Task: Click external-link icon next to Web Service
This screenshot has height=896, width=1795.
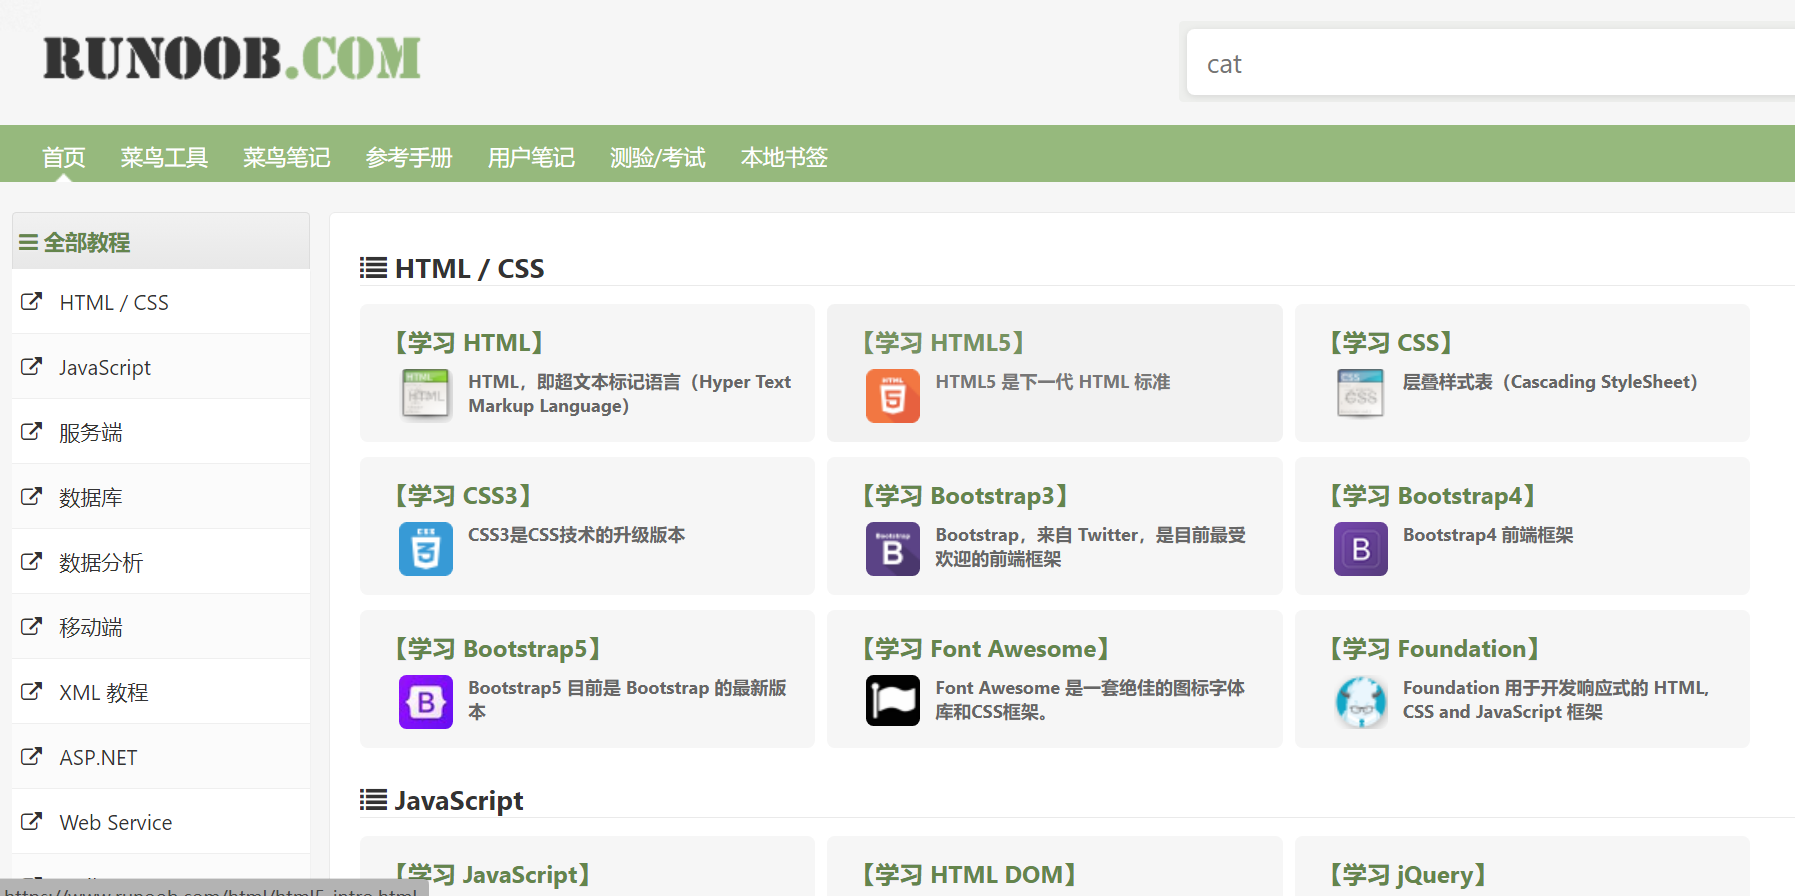Action: pyautogui.click(x=32, y=821)
